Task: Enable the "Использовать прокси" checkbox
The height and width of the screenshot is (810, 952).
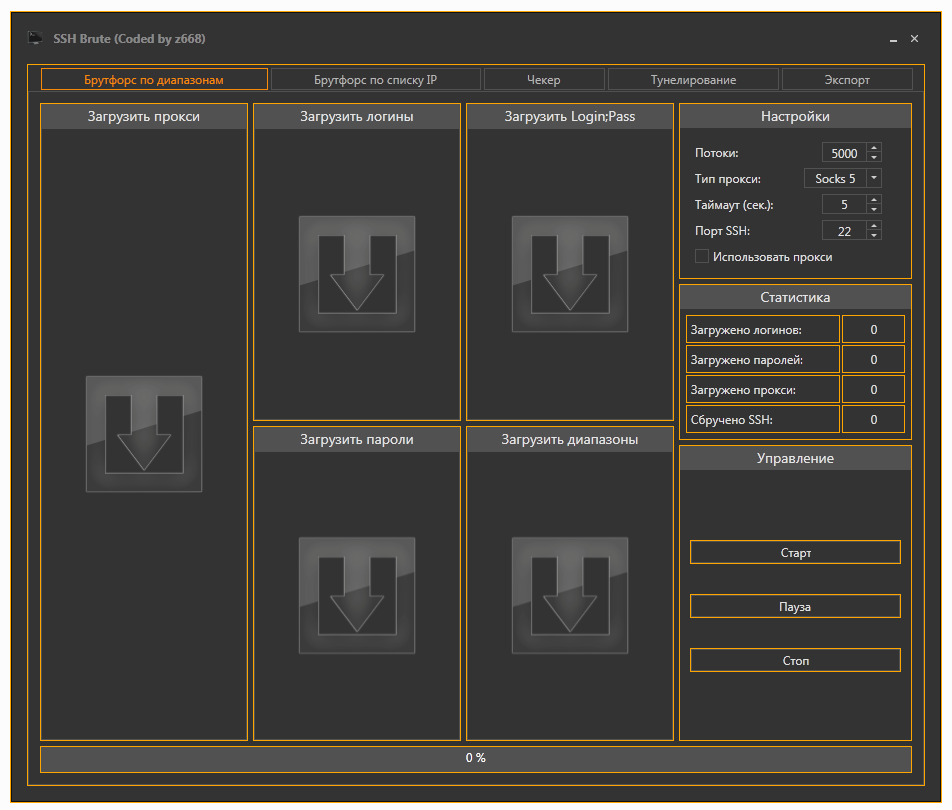Action: [x=702, y=257]
